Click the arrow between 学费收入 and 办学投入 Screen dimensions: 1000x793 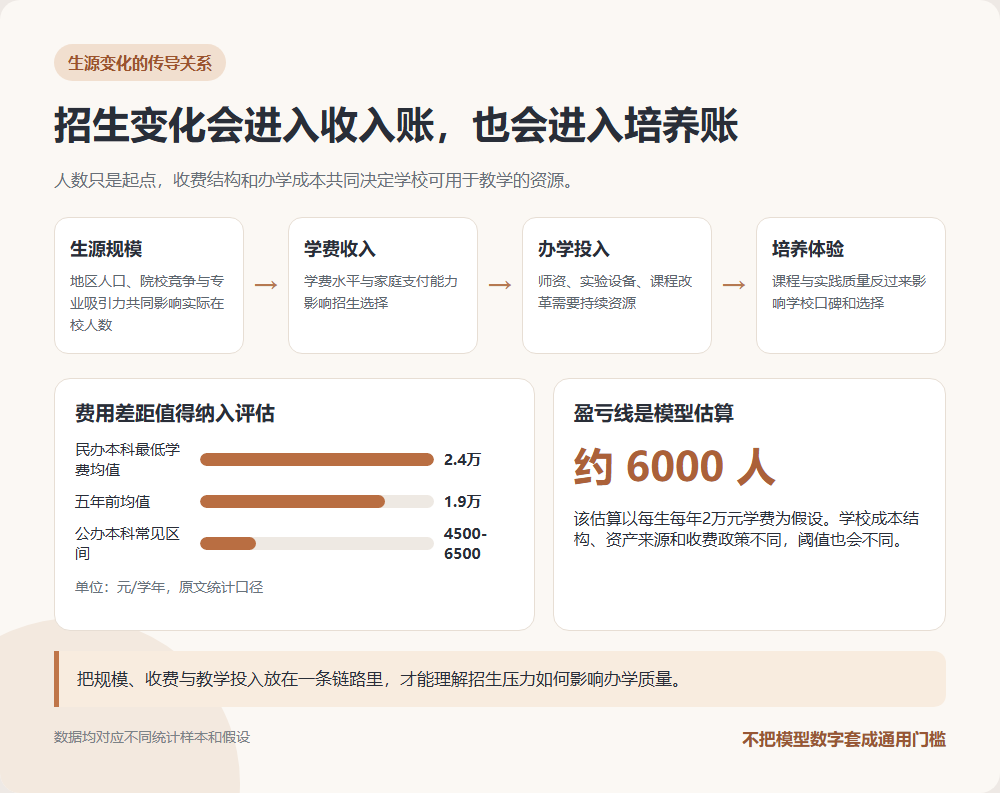point(500,285)
